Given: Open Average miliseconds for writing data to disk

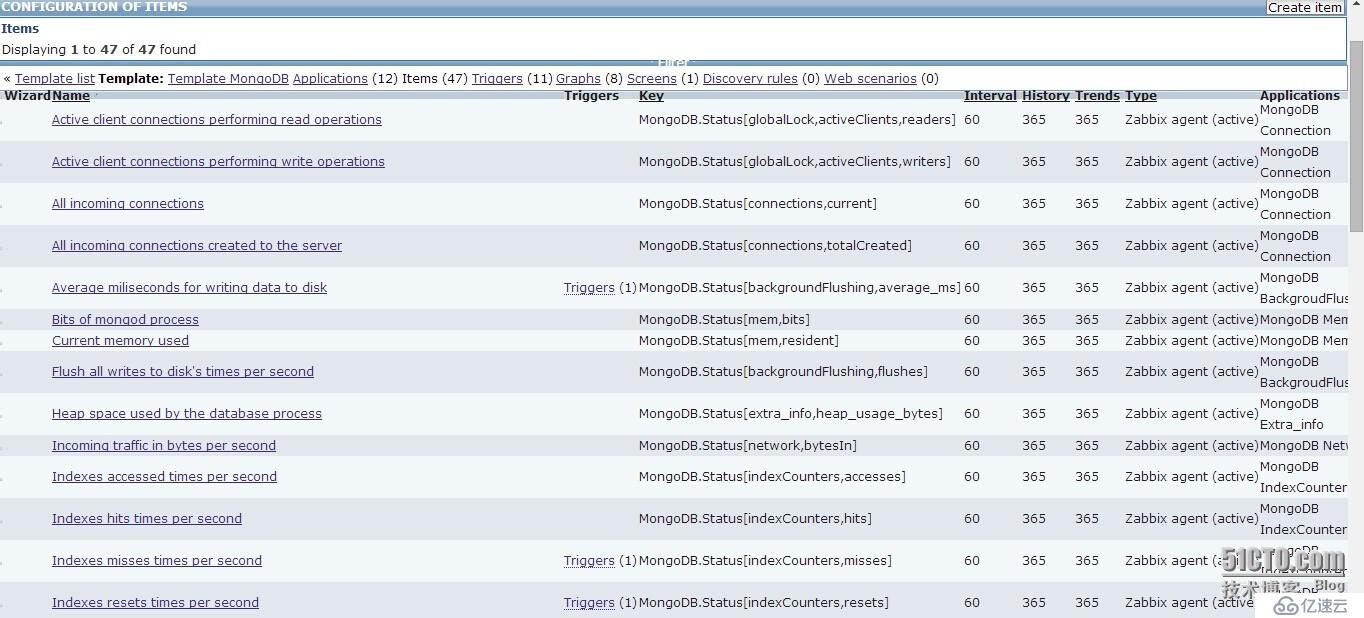Looking at the screenshot, I should click(190, 287).
